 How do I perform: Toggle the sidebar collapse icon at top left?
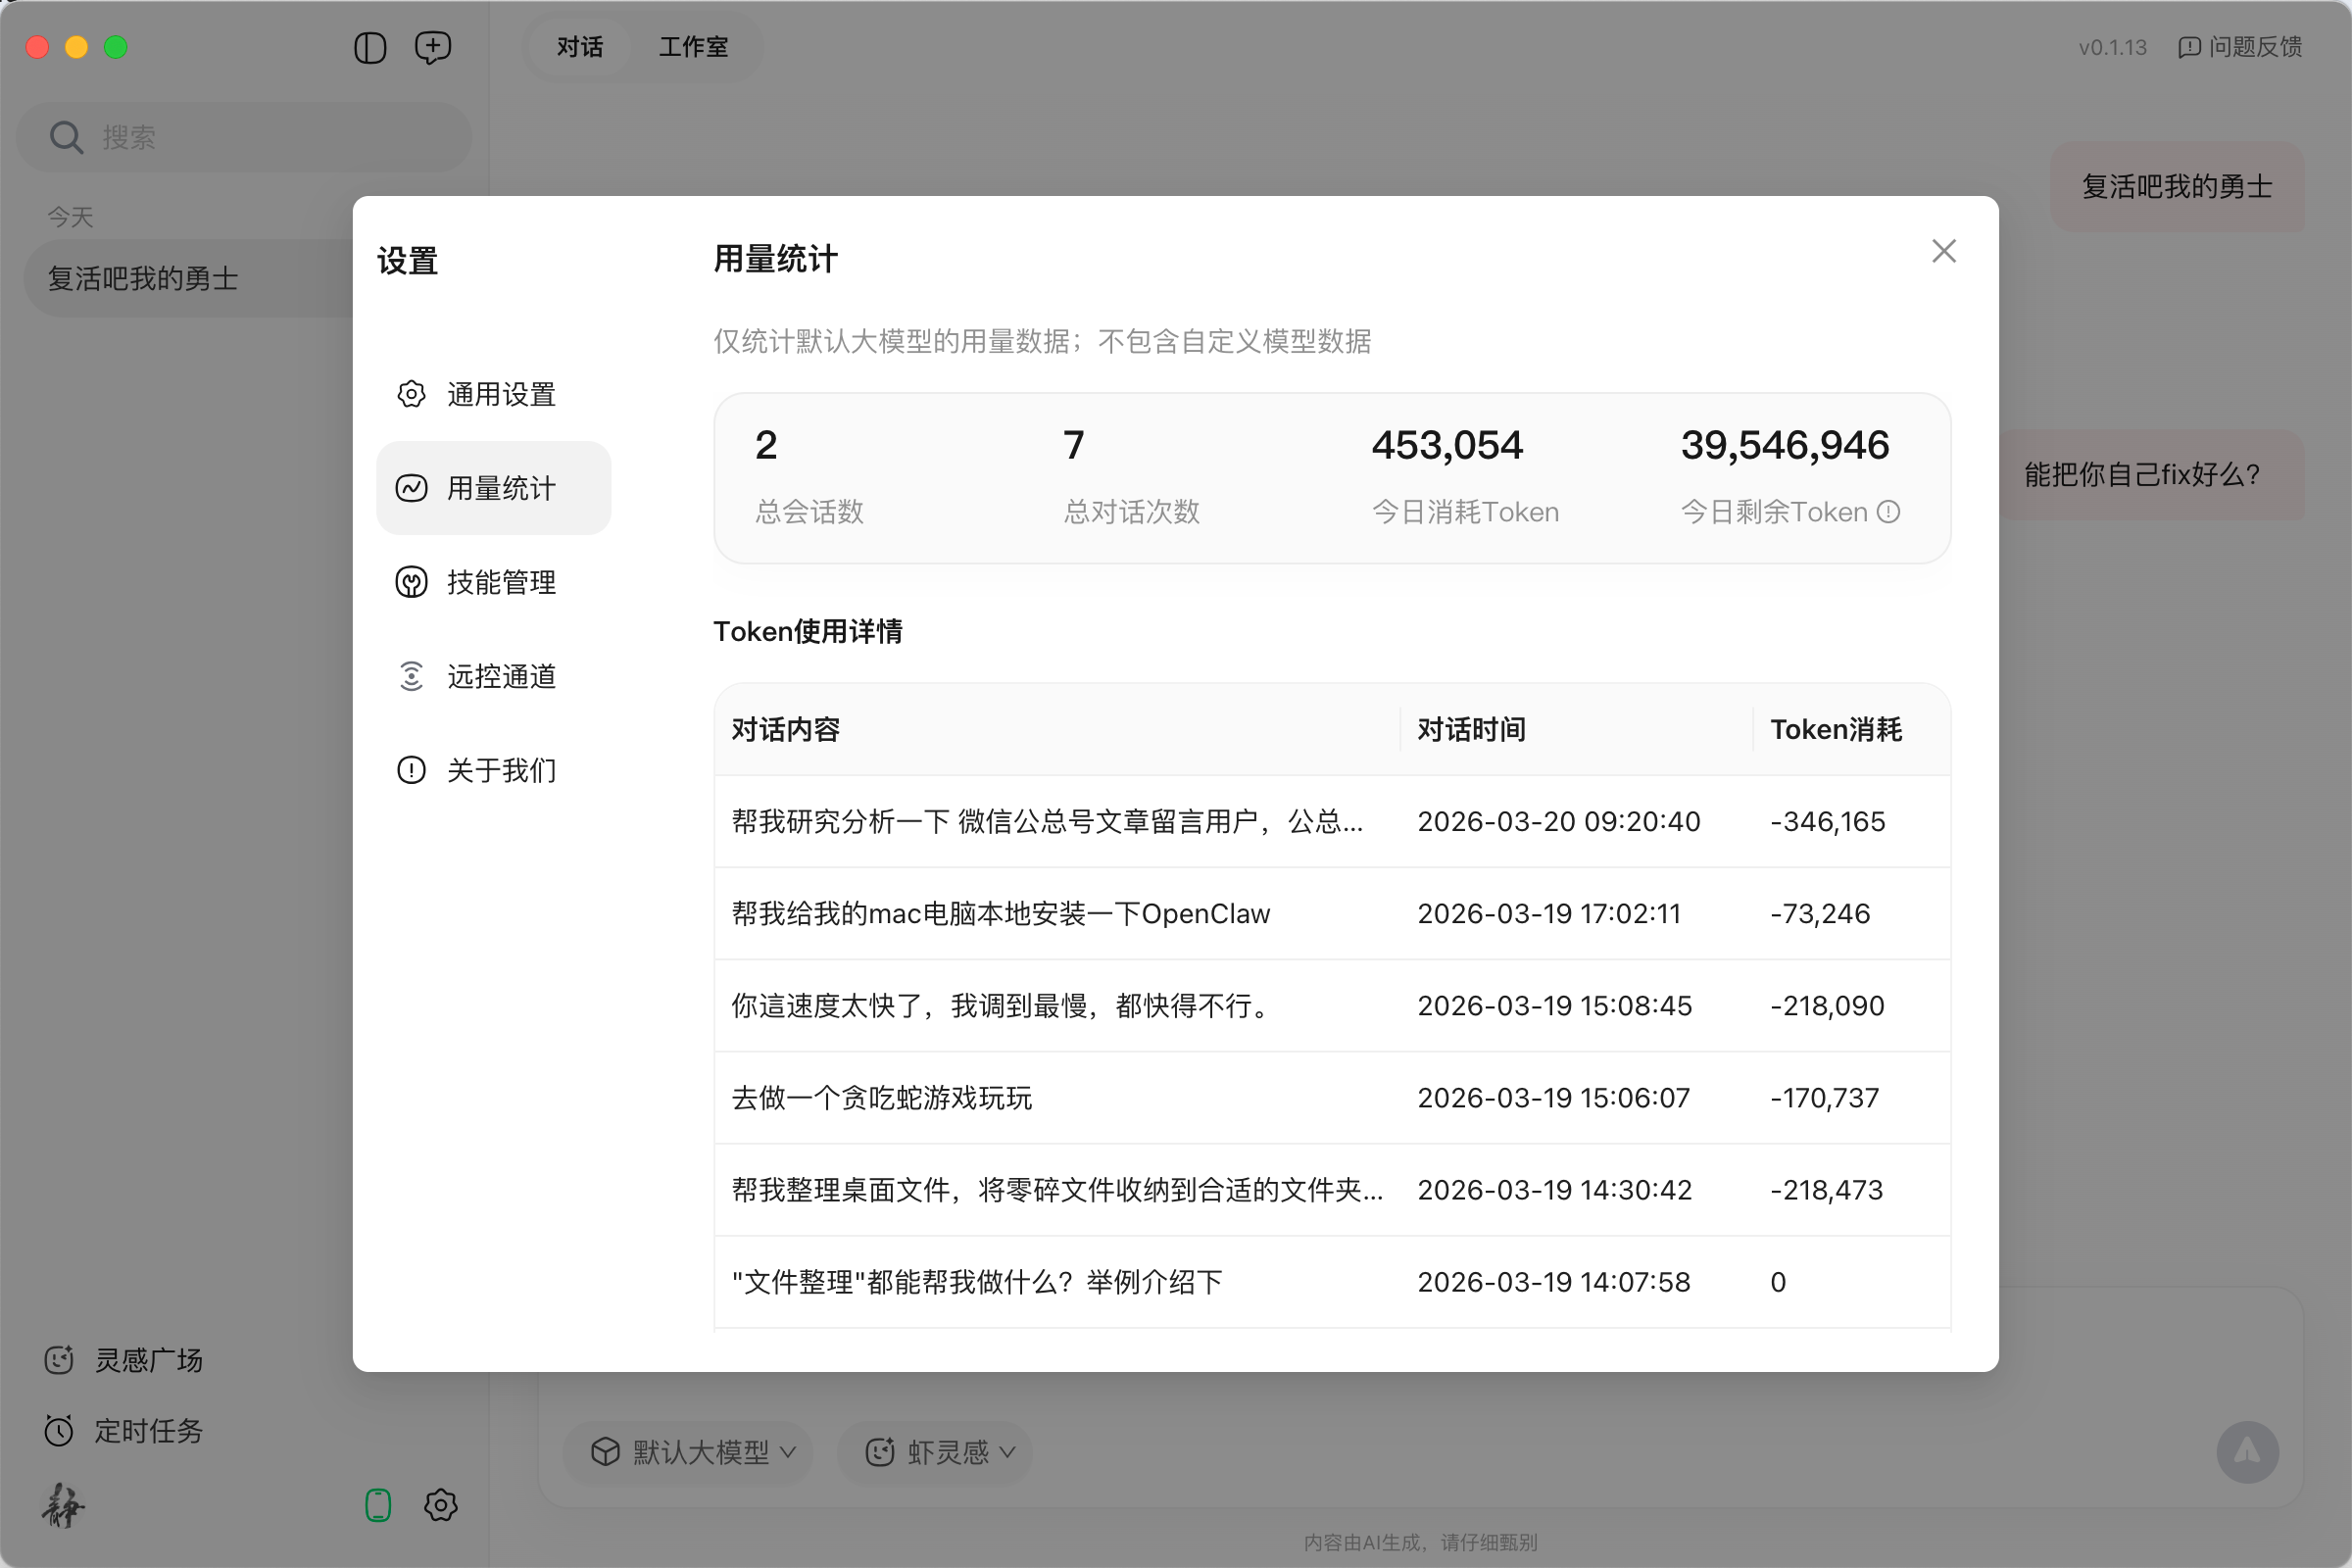click(x=369, y=47)
